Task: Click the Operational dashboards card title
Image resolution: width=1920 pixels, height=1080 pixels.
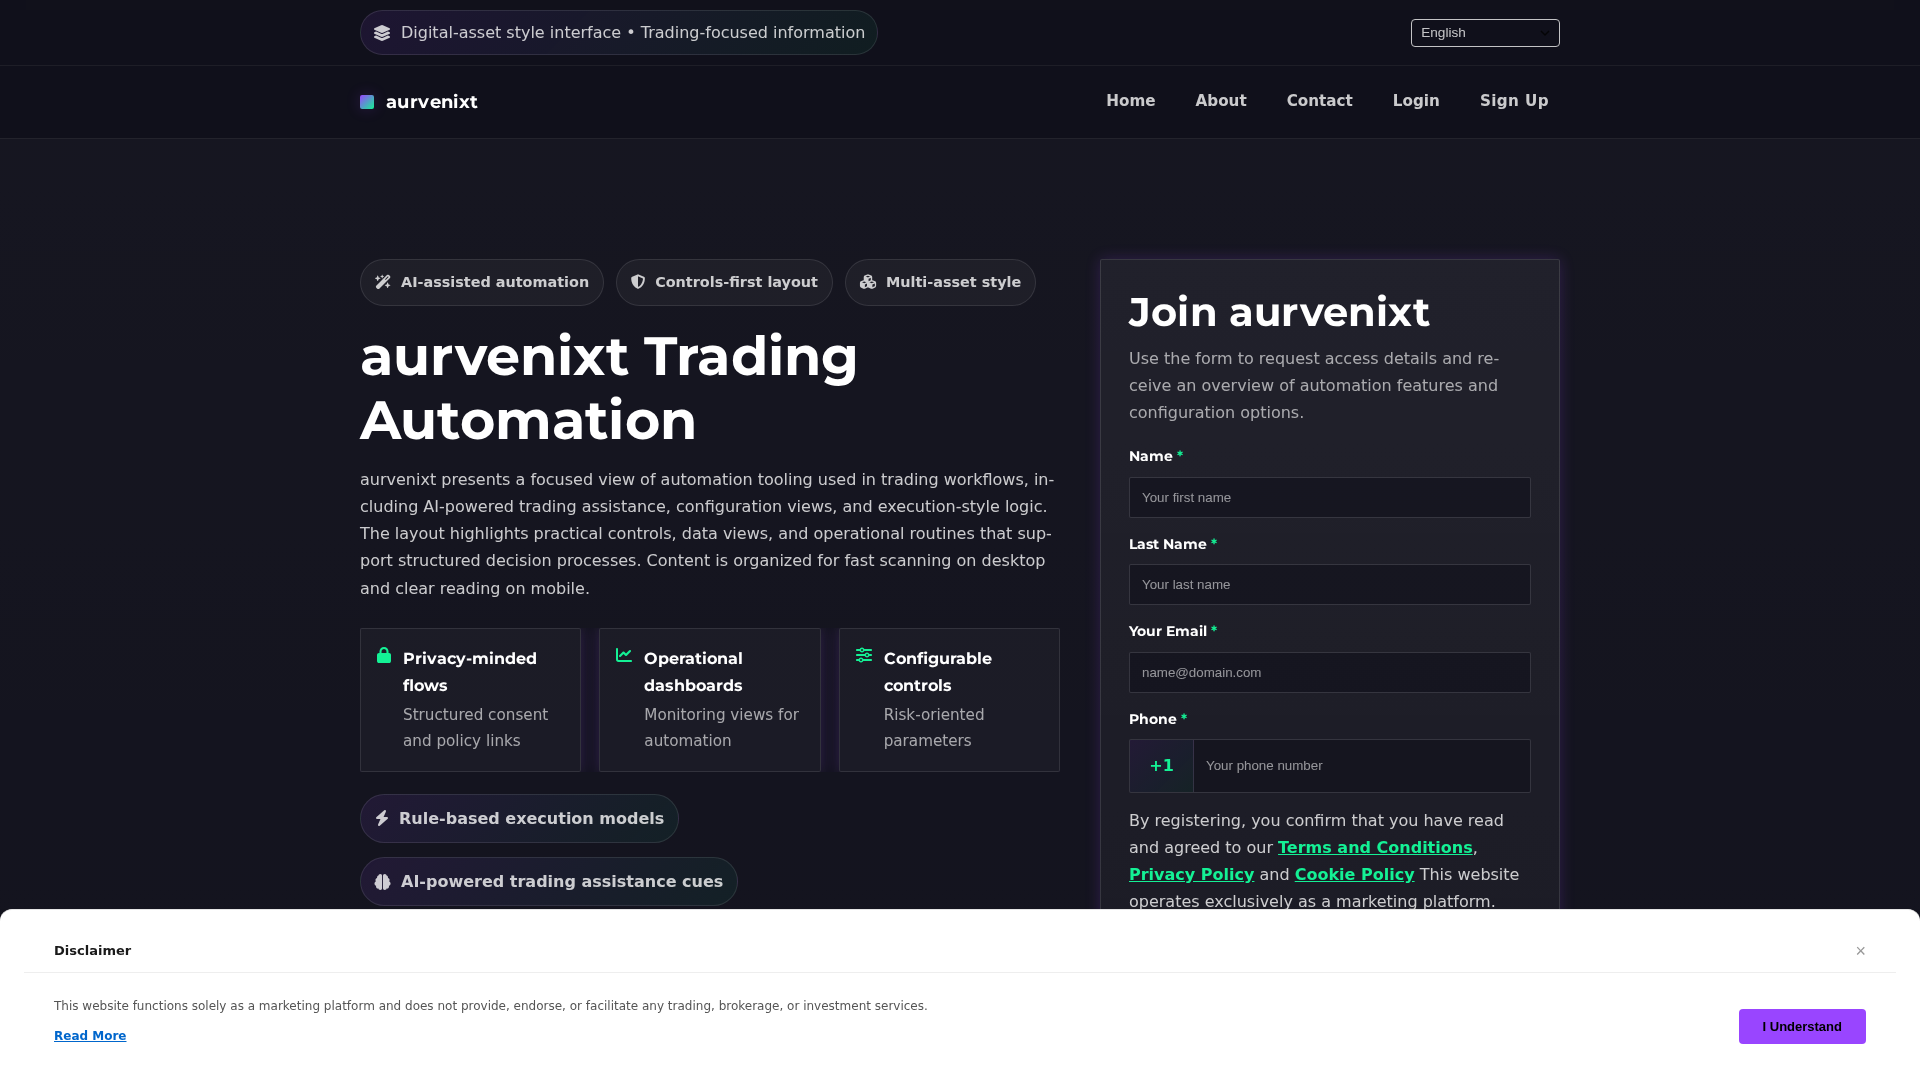Action: [693, 672]
